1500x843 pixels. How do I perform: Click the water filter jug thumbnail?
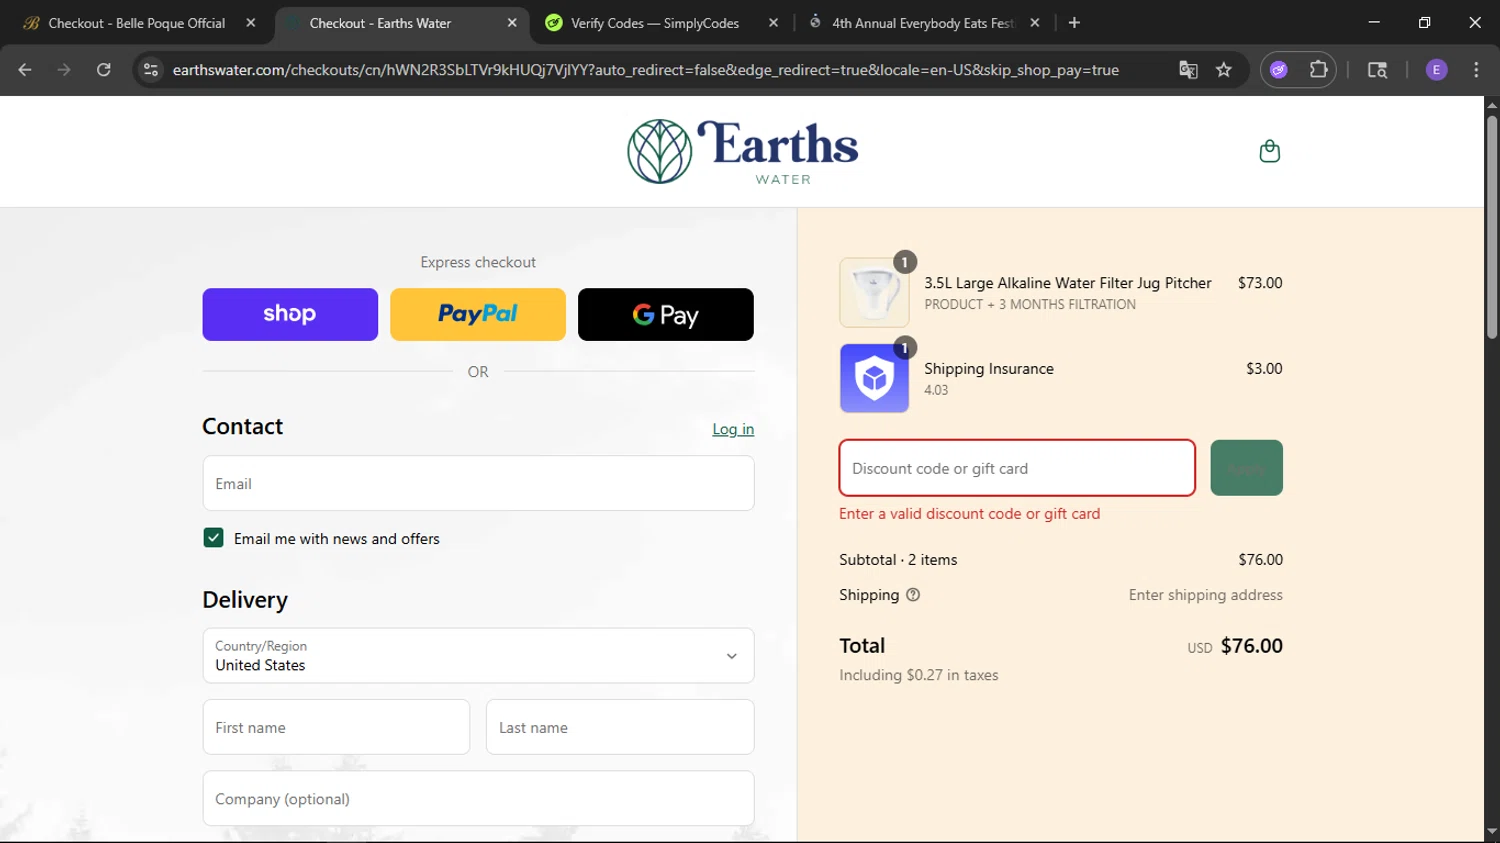point(874,293)
